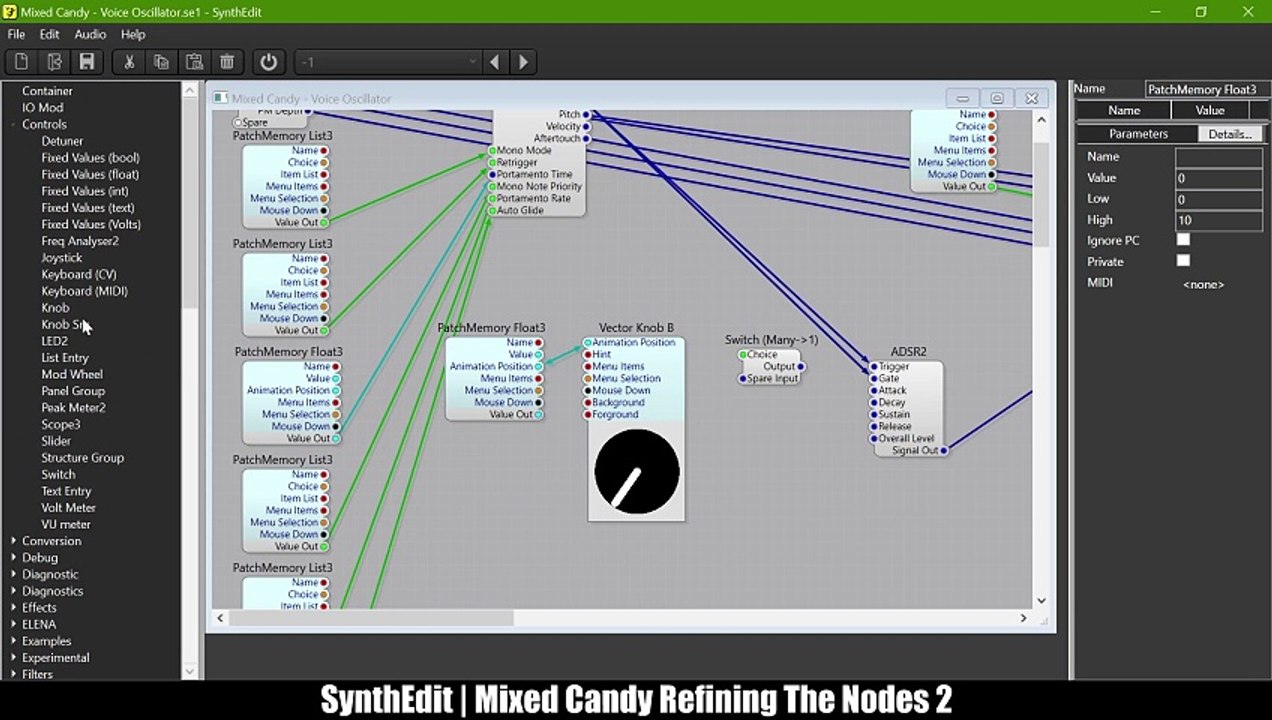Click canvas horizontal scrollbar thumb
This screenshot has height=720, width=1272.
(x=371, y=618)
